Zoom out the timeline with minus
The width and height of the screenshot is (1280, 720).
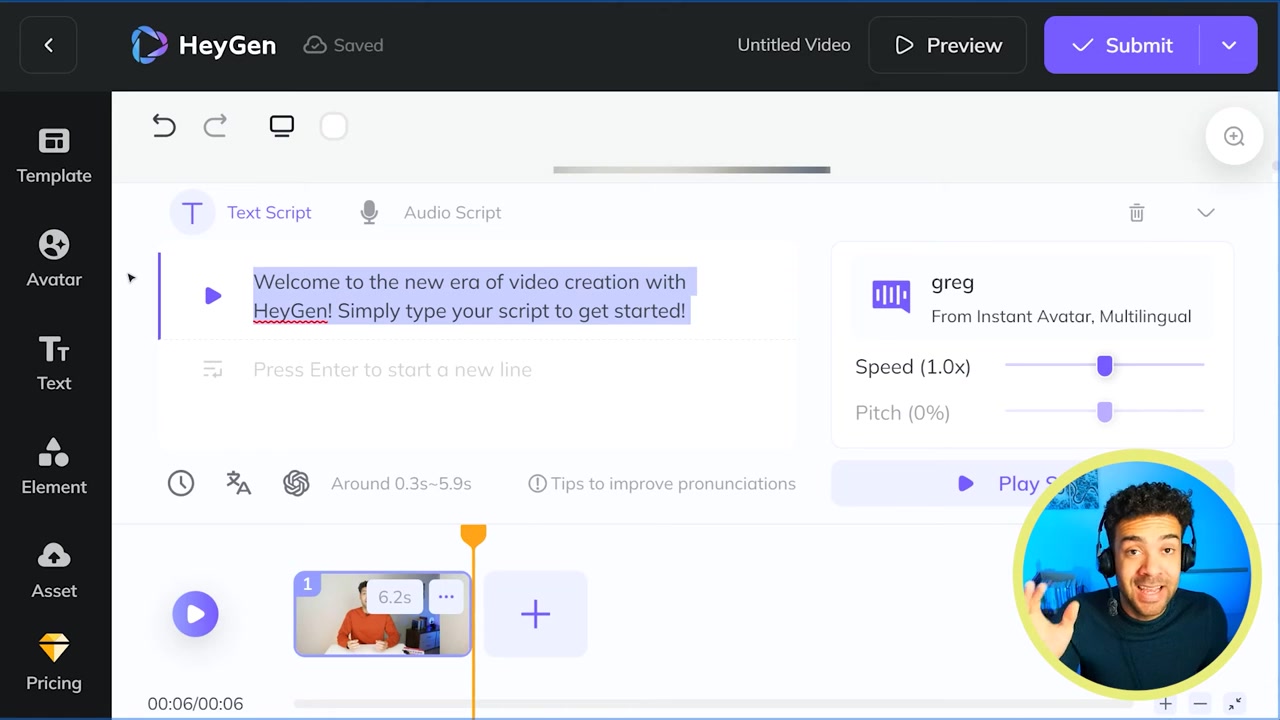pos(1200,704)
